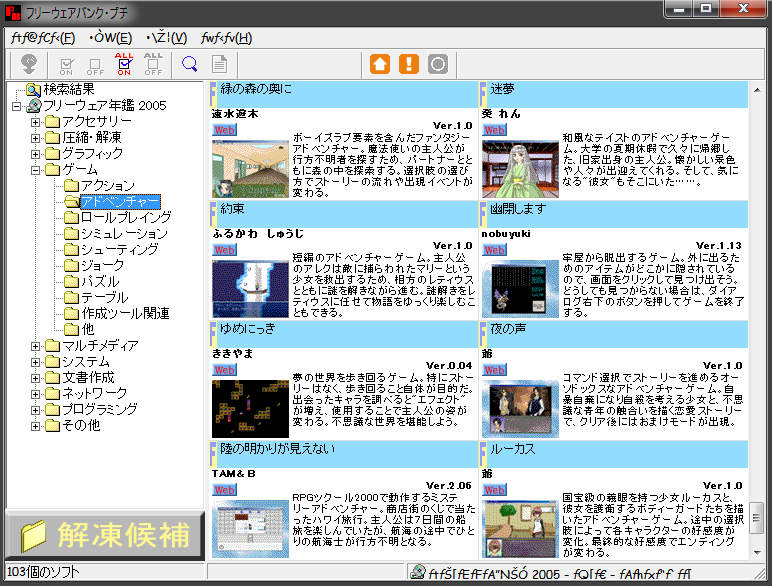Click the gray circle record icon
Viewport: 772px width, 586px height.
438,64
